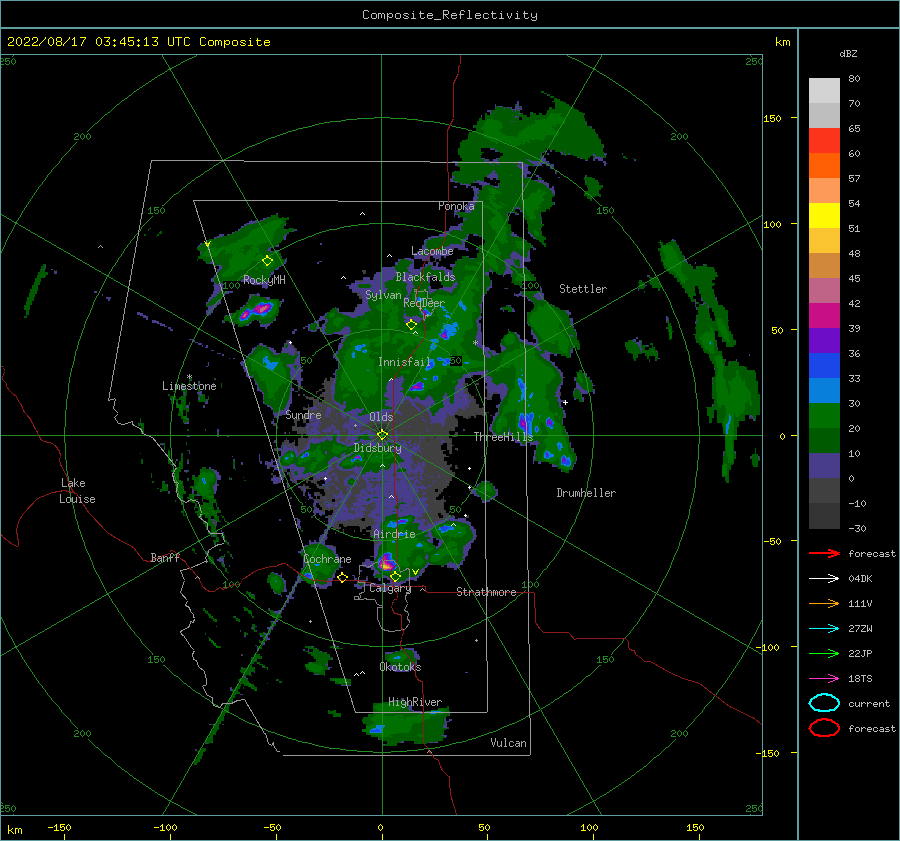The height and width of the screenshot is (841, 900).
Task: Click the current legend label
Action: (x=869, y=704)
